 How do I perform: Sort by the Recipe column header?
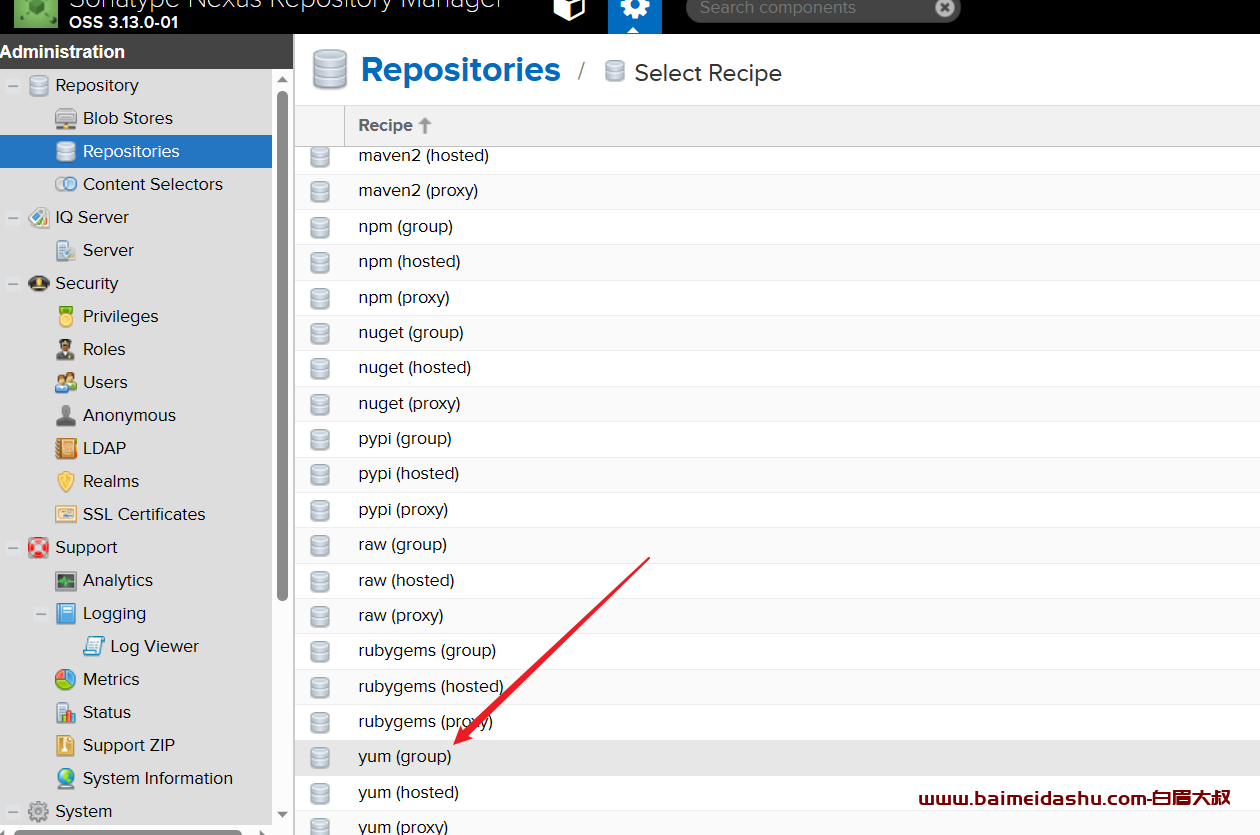click(395, 125)
